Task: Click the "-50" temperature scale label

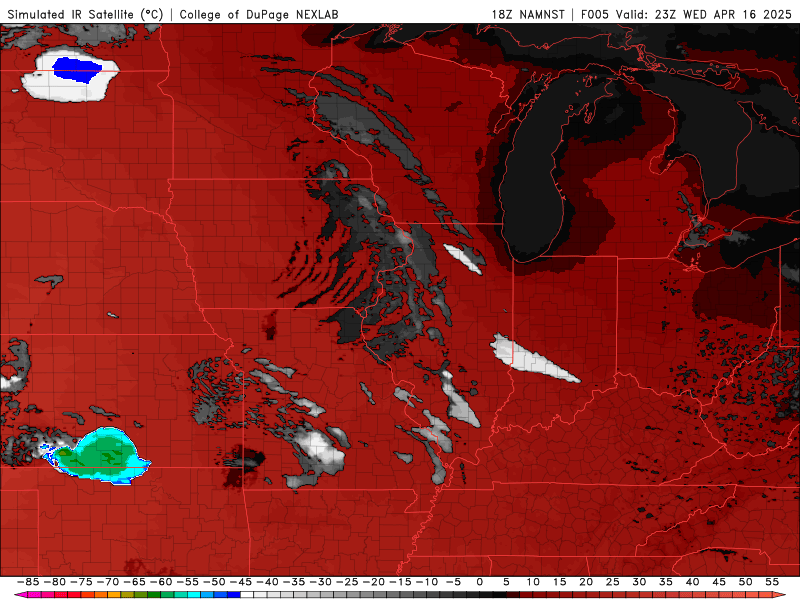Action: coord(214,582)
